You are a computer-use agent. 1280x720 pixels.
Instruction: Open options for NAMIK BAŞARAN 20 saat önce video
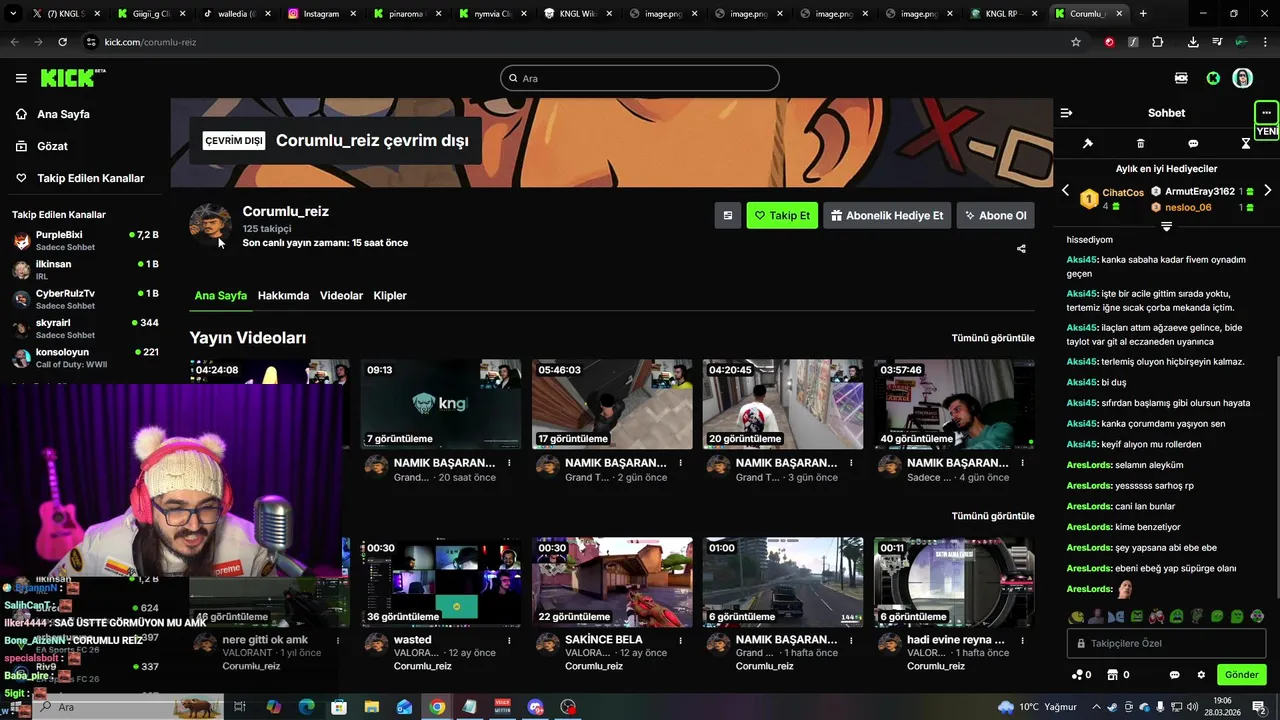pyautogui.click(x=509, y=463)
